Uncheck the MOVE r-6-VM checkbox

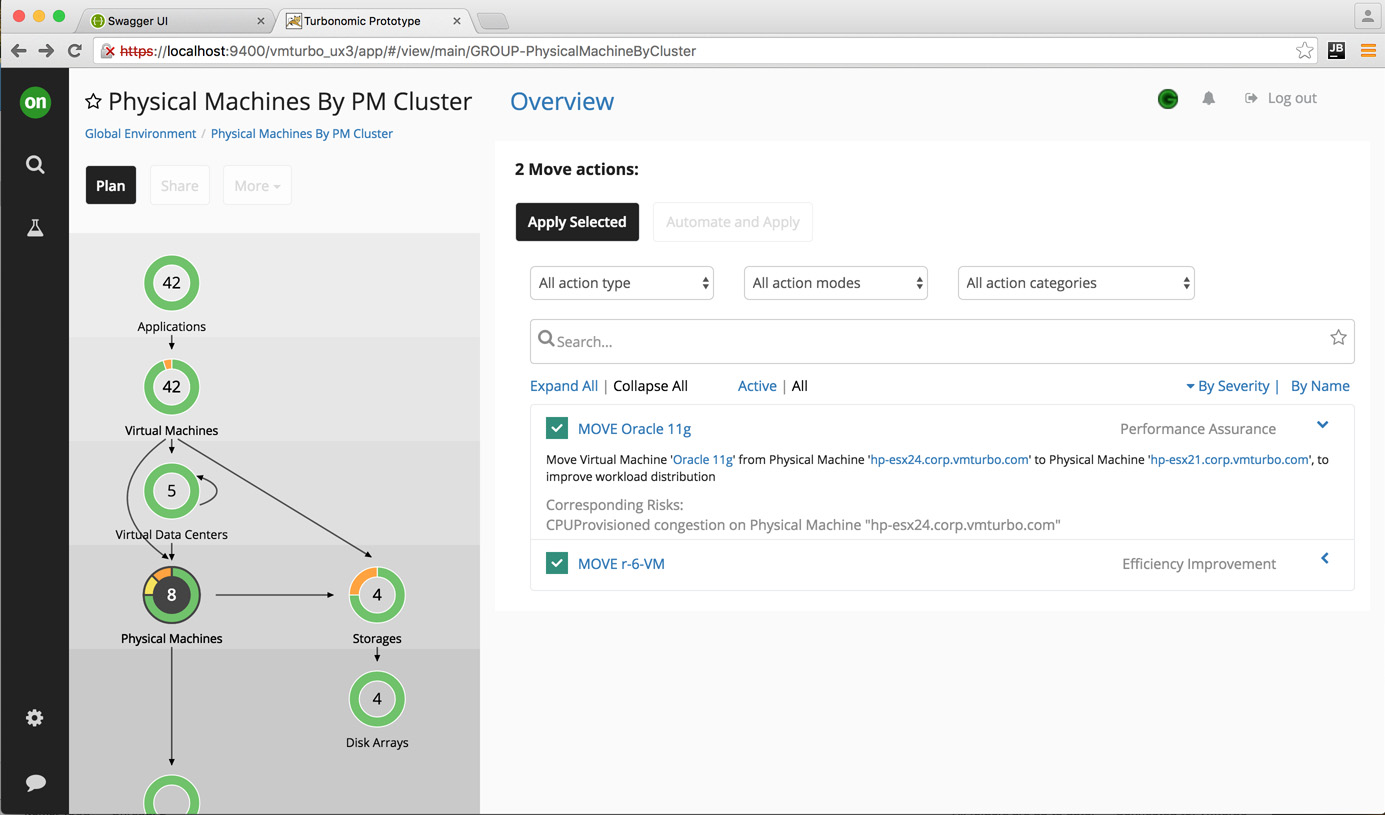click(x=557, y=563)
